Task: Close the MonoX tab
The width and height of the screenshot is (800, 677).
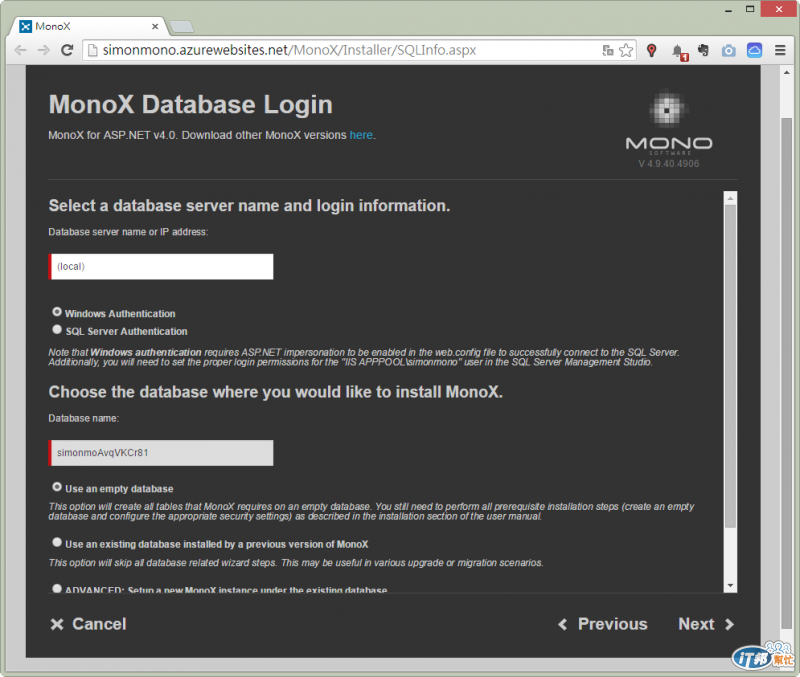Action: [155, 27]
